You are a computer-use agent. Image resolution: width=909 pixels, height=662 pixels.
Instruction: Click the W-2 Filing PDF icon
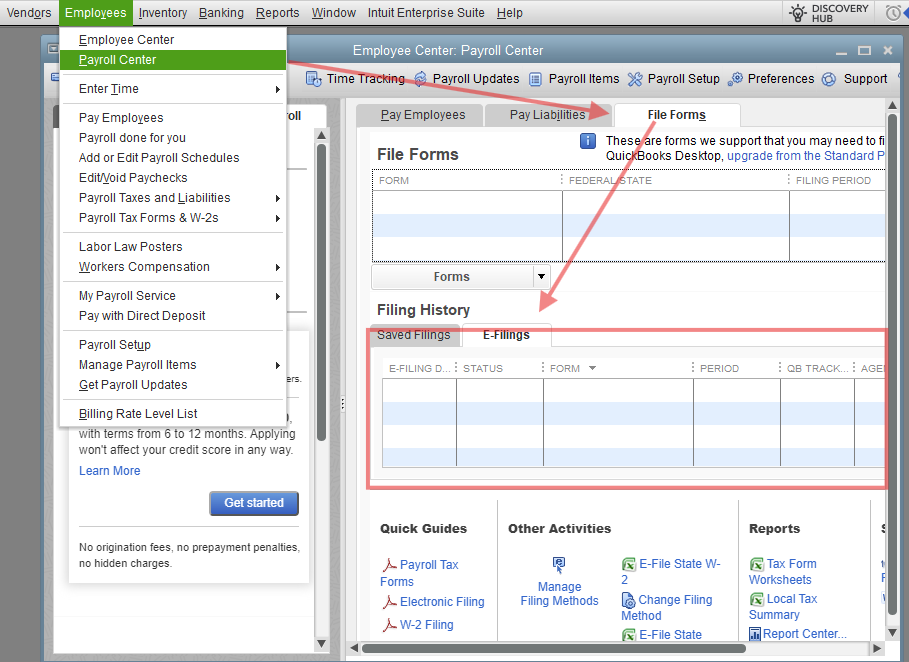coord(389,625)
